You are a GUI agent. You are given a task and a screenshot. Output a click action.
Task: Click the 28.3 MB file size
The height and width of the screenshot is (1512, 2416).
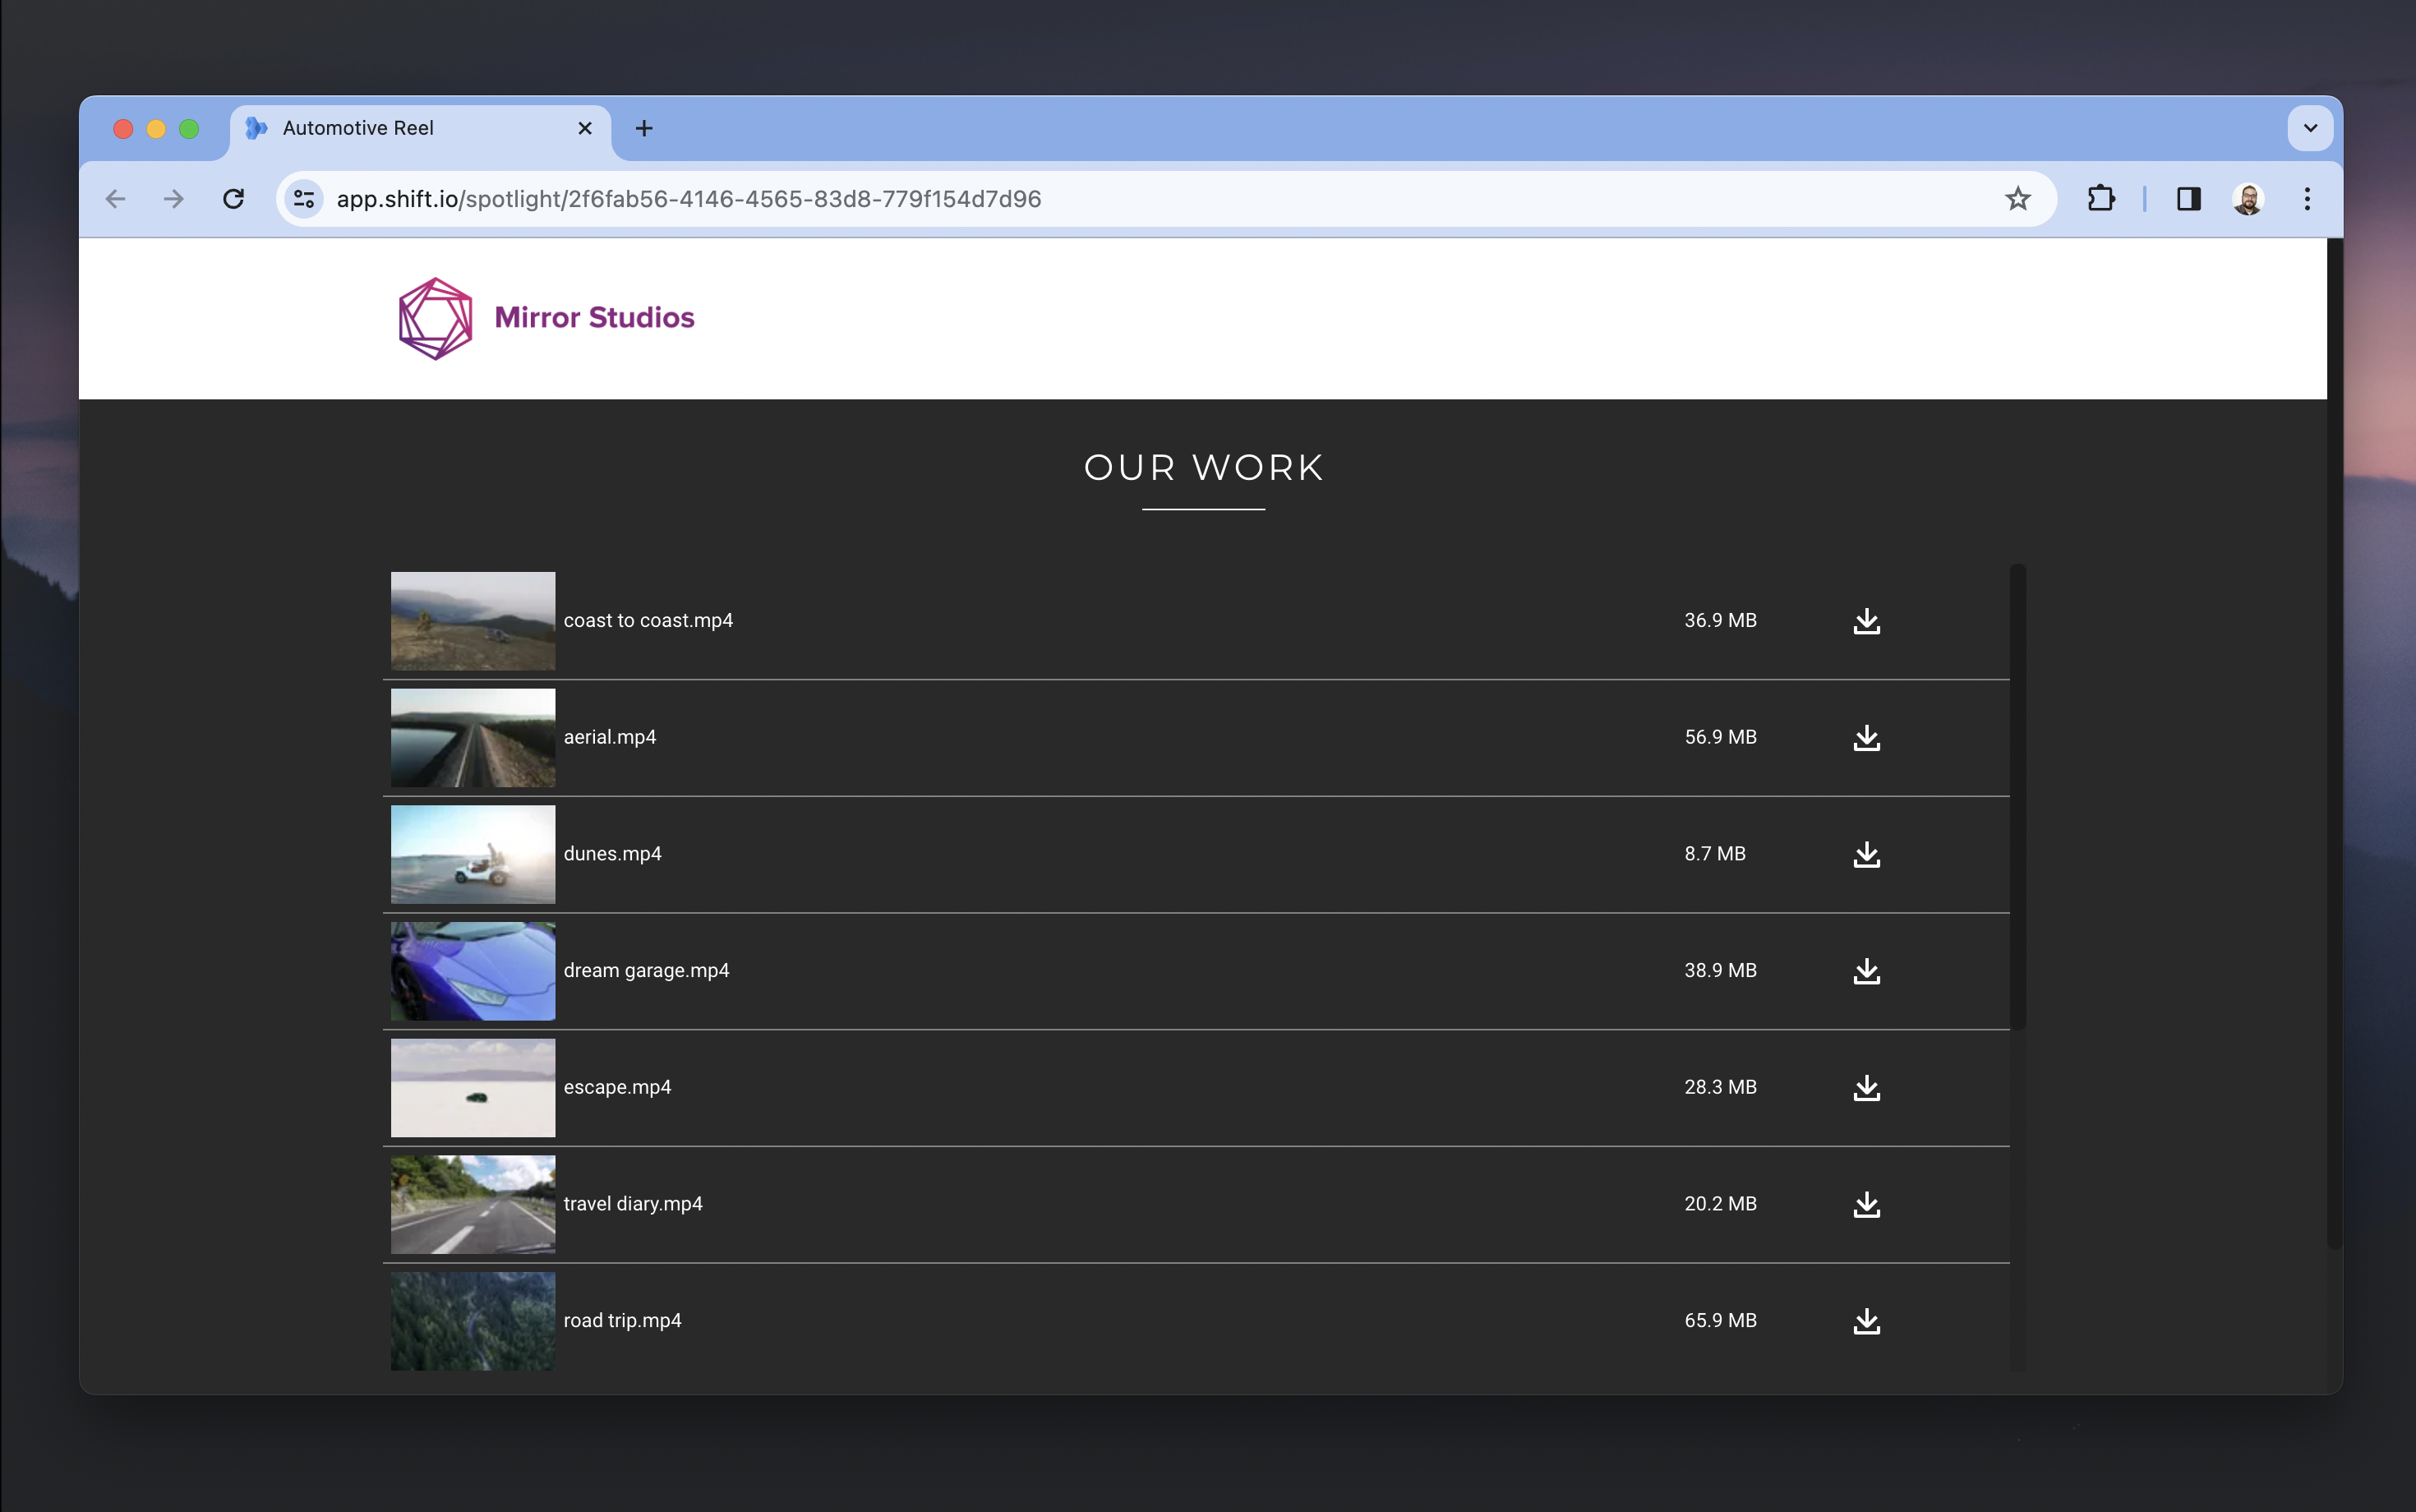[1720, 1087]
